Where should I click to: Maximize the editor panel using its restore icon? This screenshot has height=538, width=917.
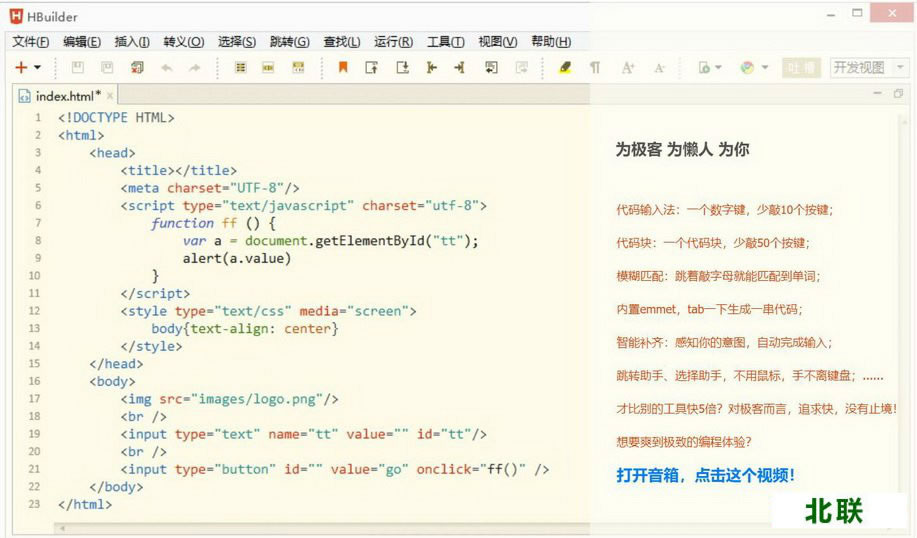coord(899,94)
